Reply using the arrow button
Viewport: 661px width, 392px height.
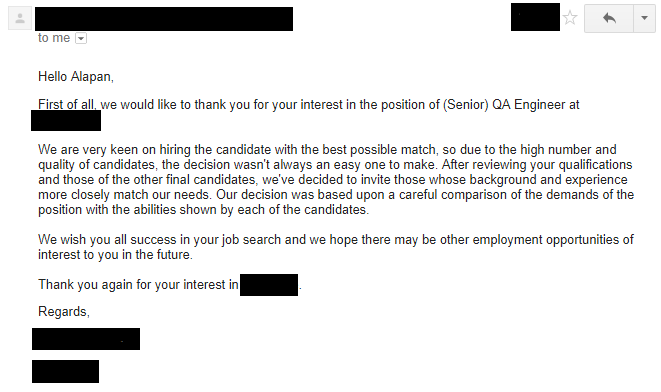click(609, 18)
